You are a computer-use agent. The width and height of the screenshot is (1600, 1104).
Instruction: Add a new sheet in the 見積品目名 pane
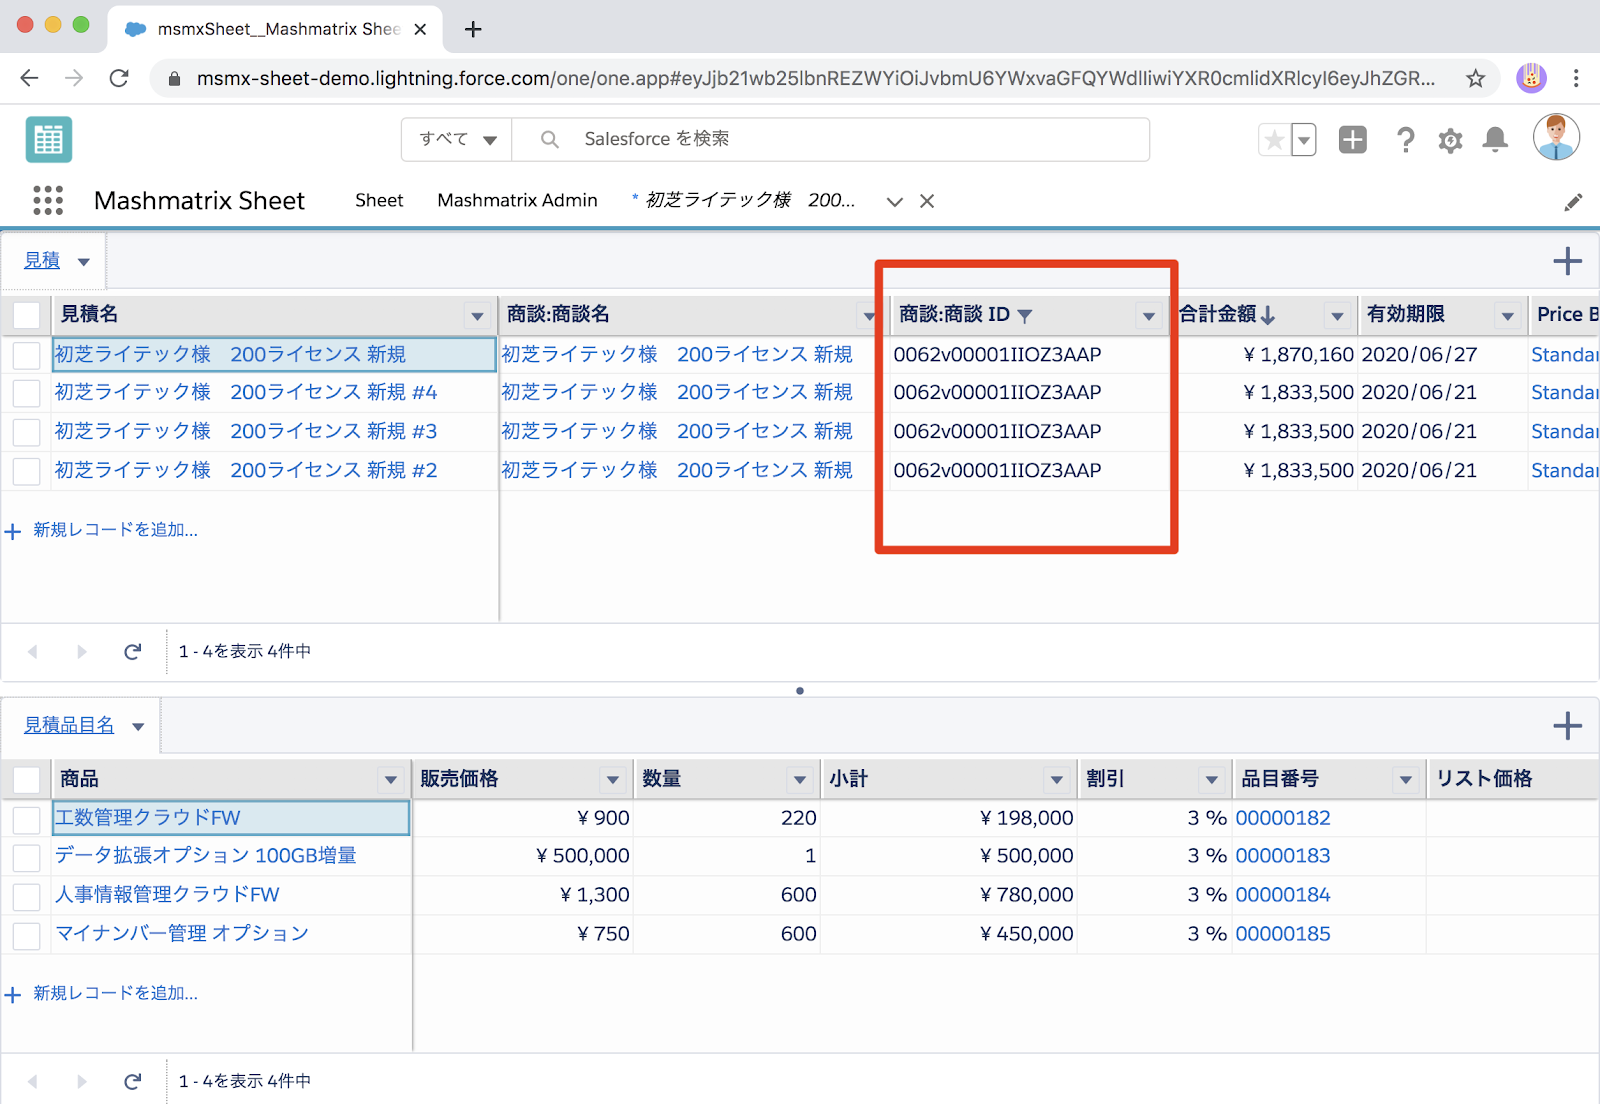click(x=1567, y=726)
